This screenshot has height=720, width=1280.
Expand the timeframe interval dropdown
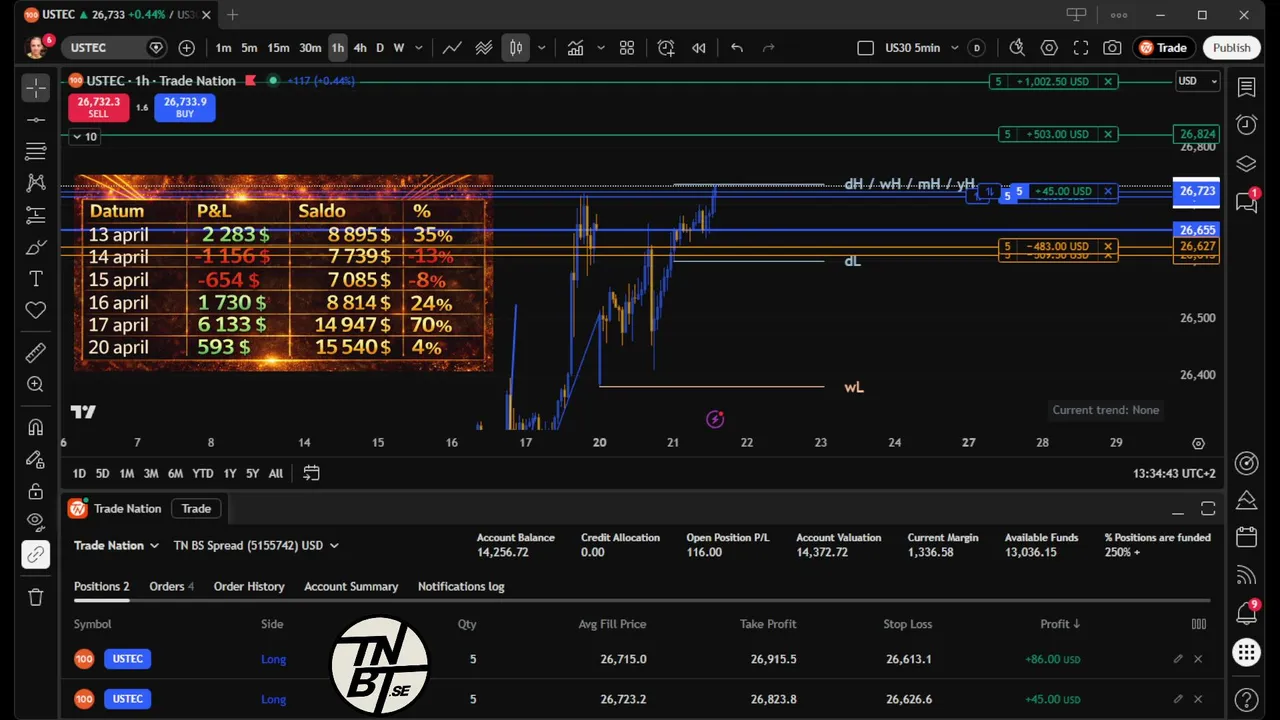(419, 48)
